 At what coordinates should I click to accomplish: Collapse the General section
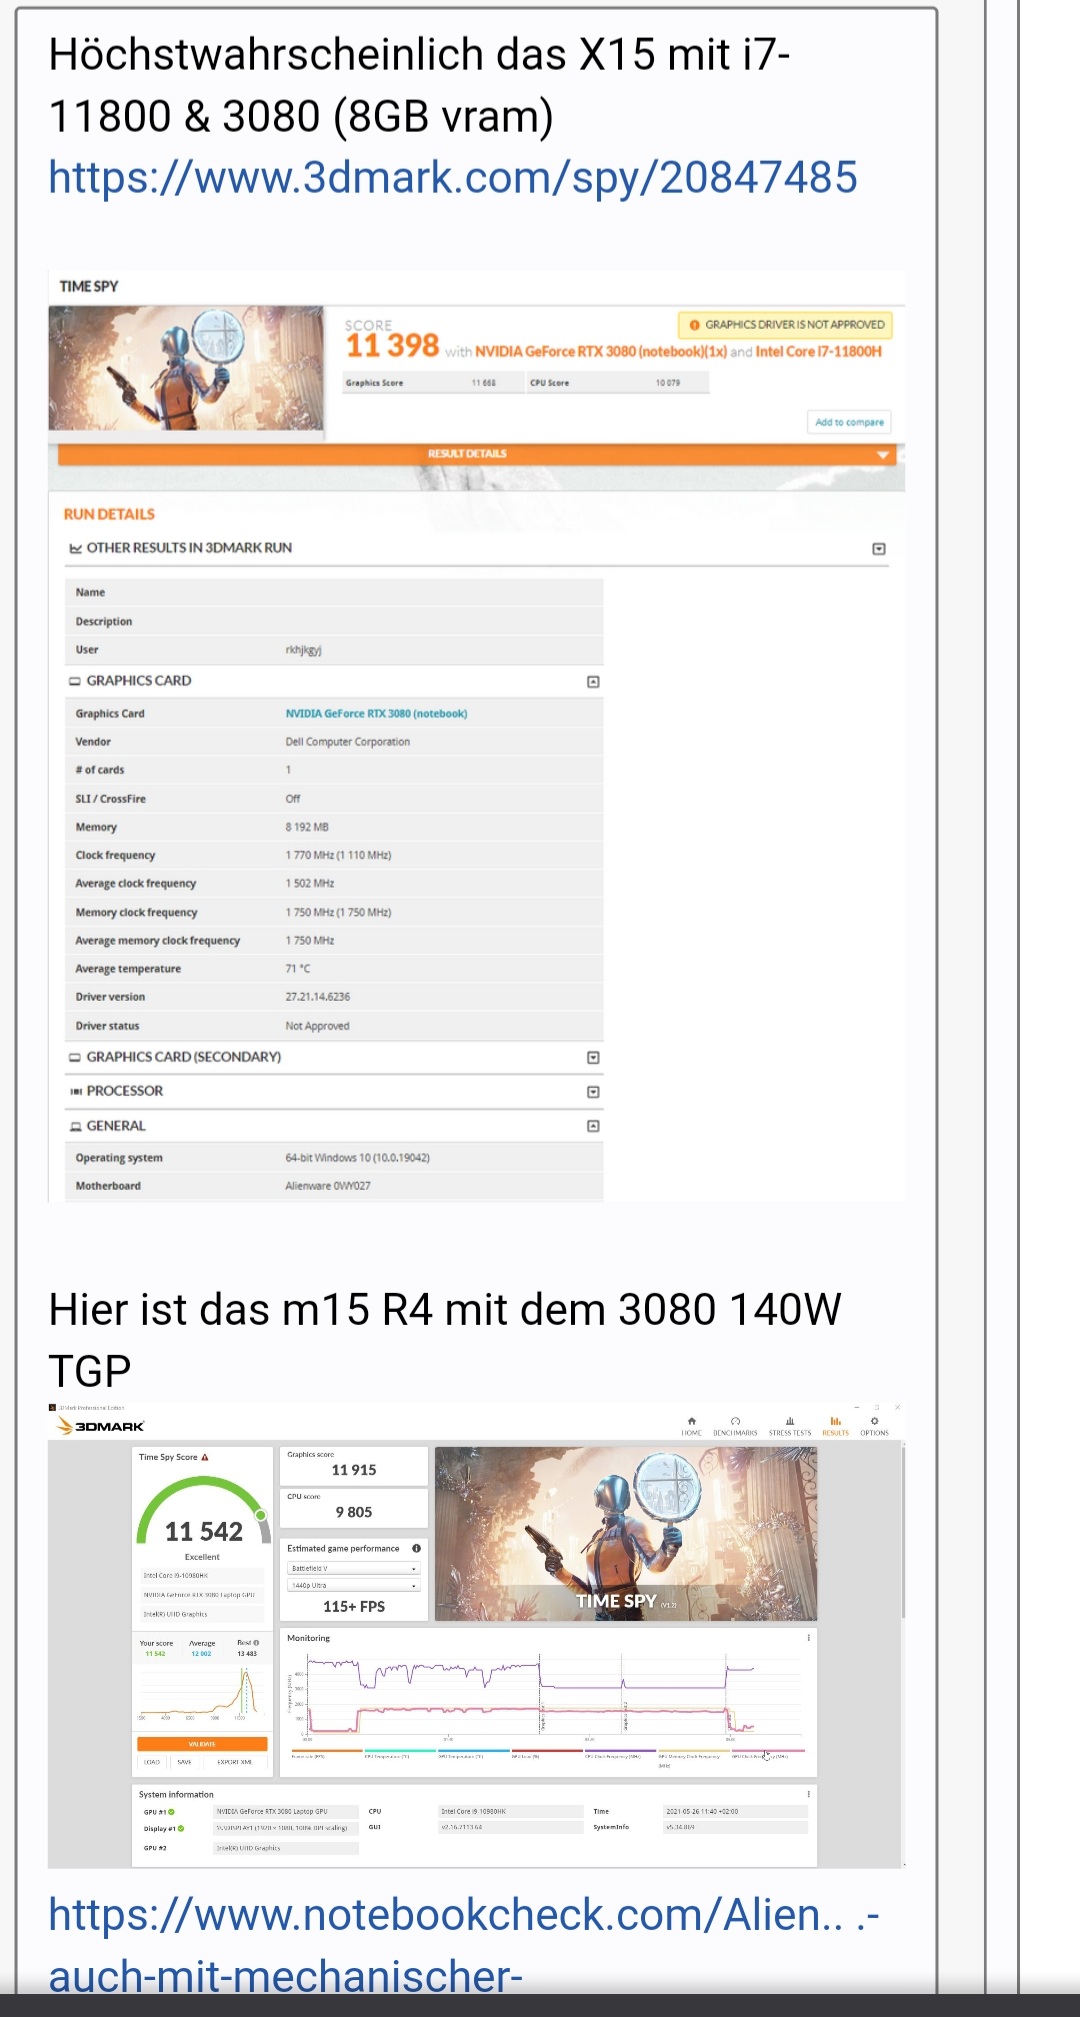[x=593, y=1126]
